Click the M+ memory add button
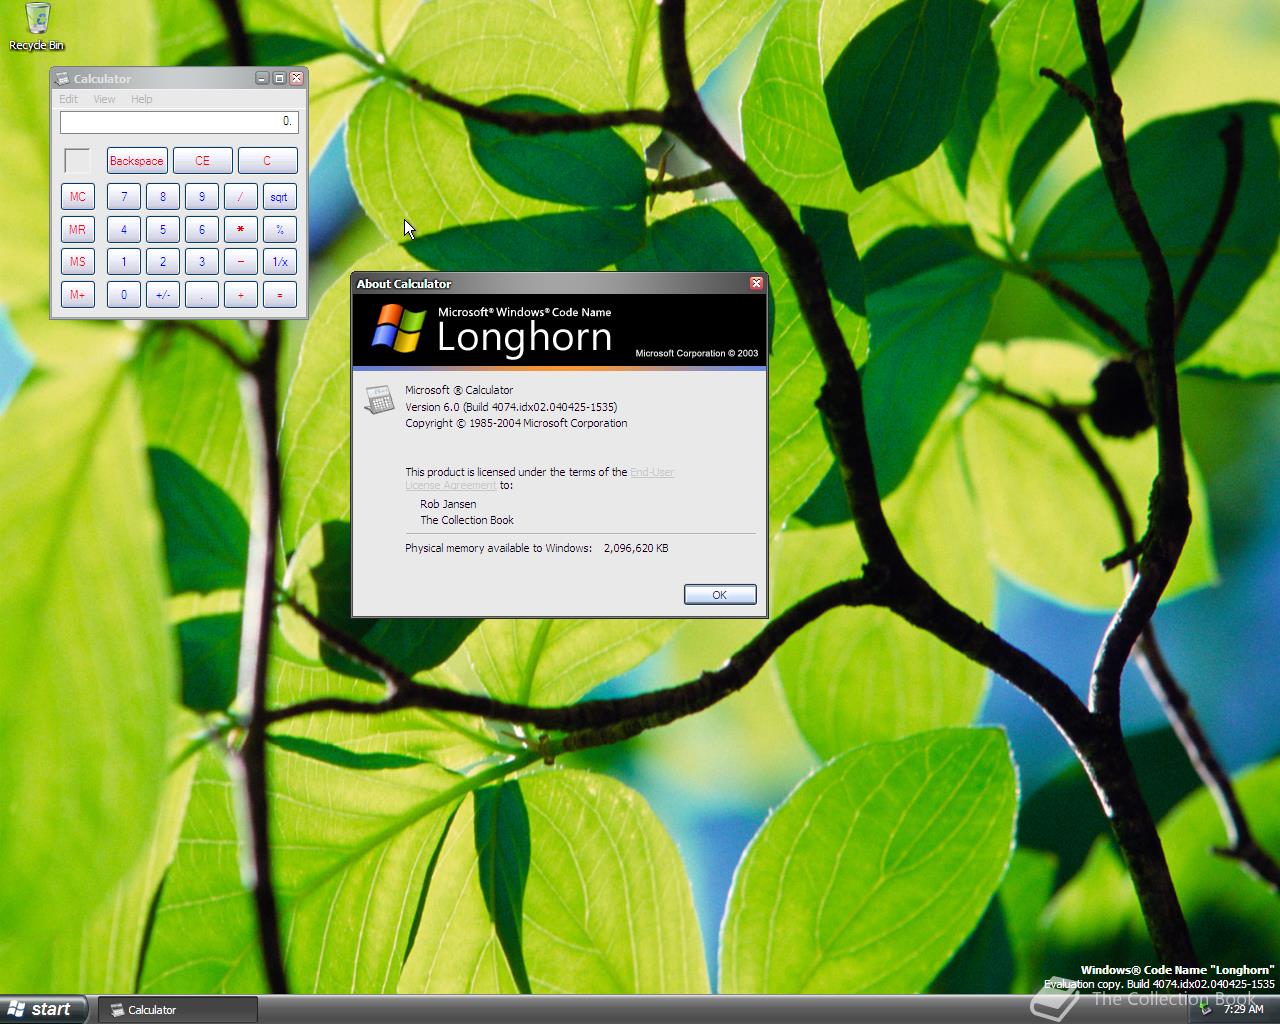 78,295
